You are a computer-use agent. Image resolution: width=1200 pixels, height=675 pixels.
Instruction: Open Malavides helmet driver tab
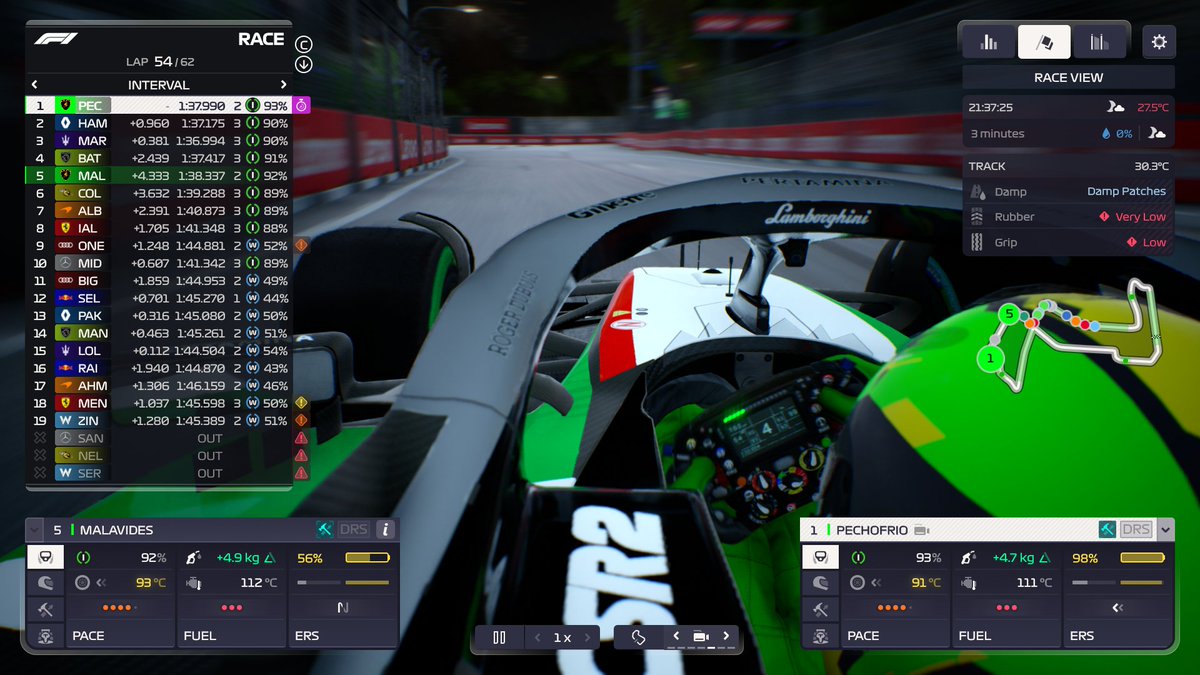(x=45, y=583)
